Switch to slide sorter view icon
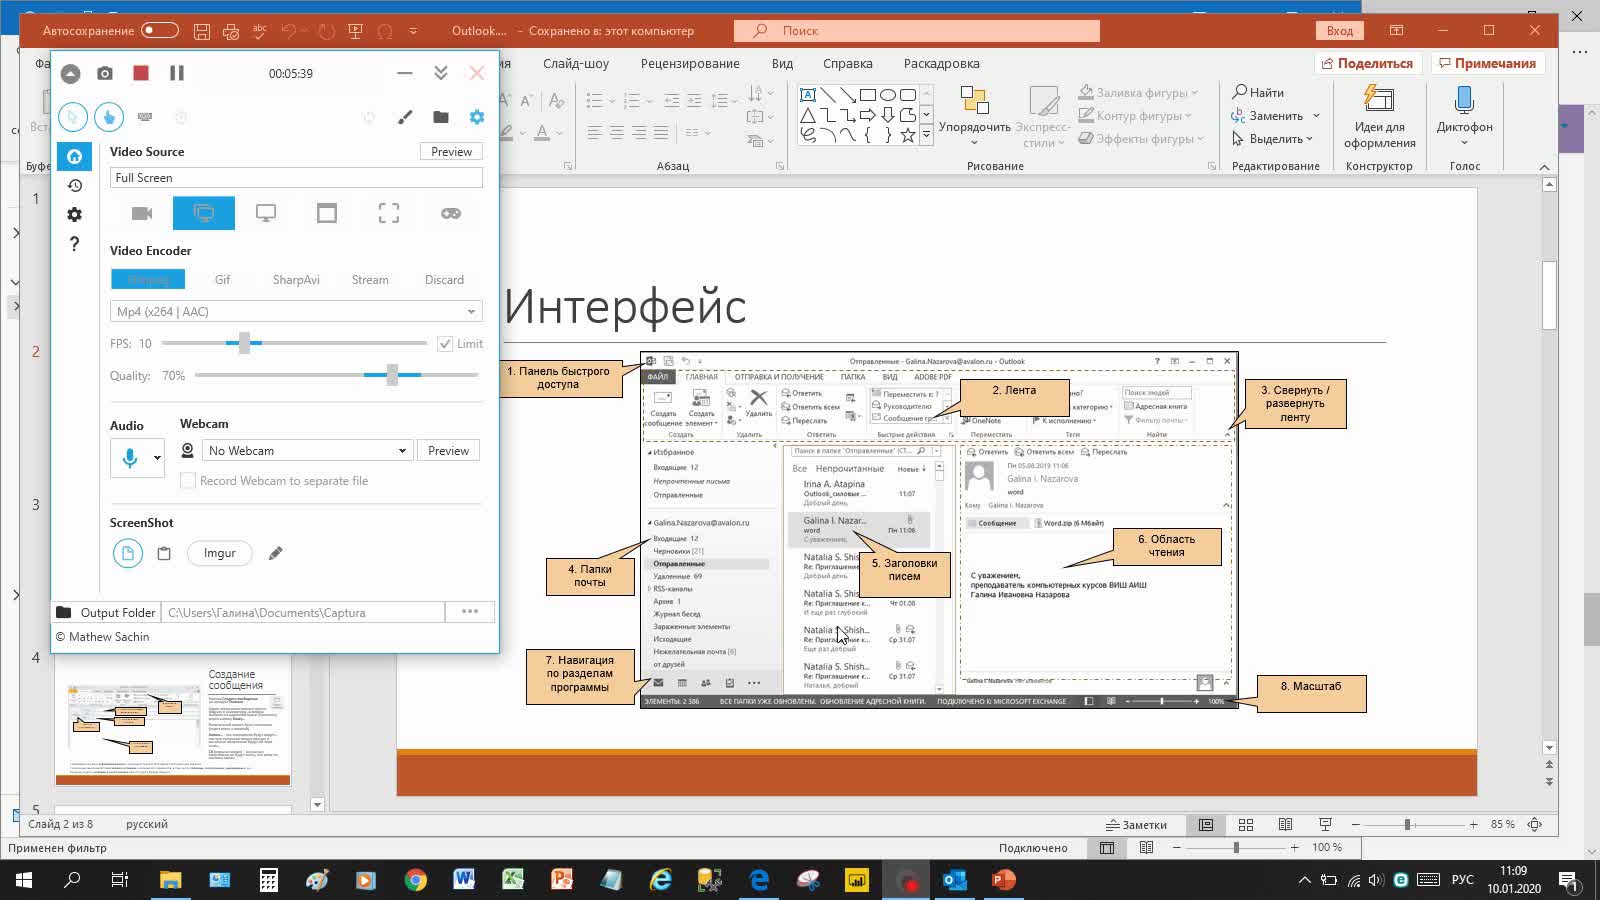The height and width of the screenshot is (900, 1600). click(1245, 825)
